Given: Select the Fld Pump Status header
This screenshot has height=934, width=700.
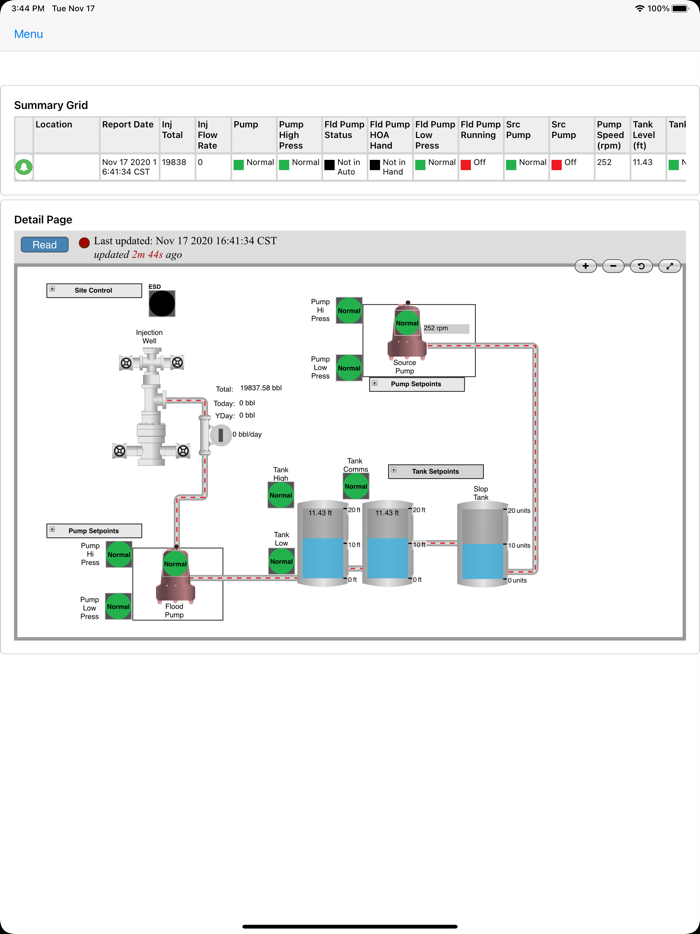Looking at the screenshot, I should (x=344, y=135).
